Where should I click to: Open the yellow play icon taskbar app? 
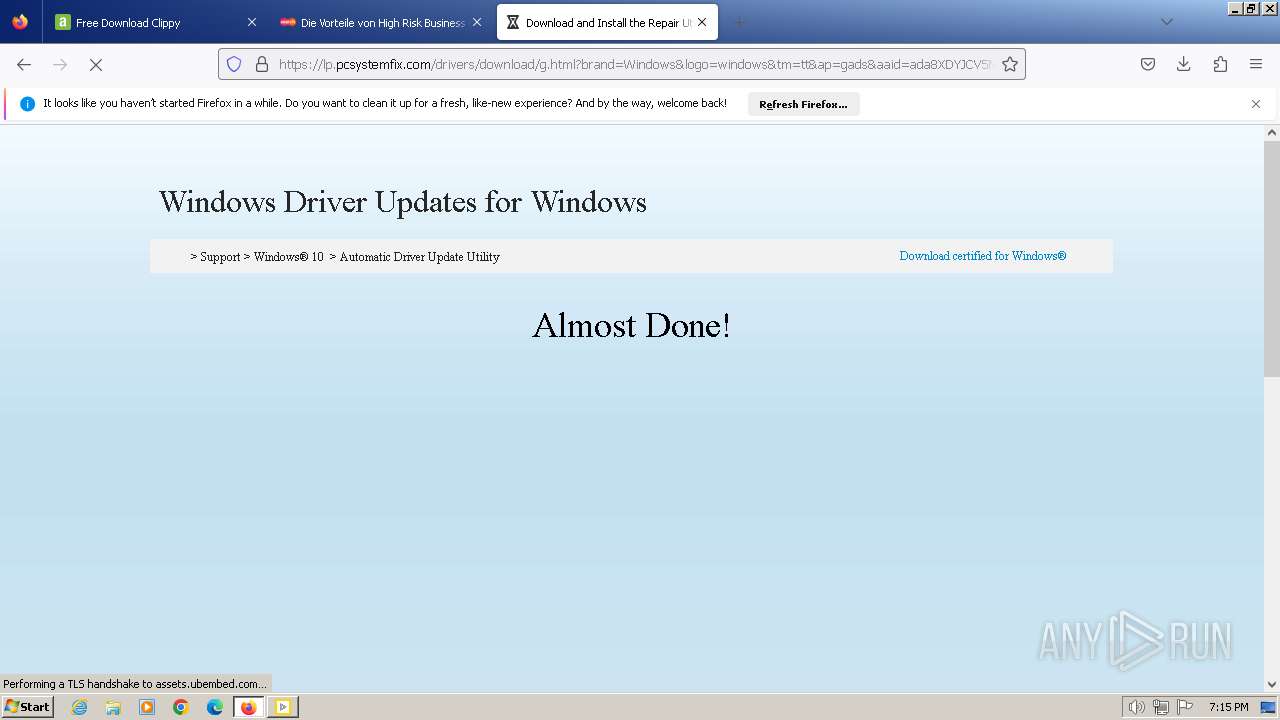[x=283, y=707]
